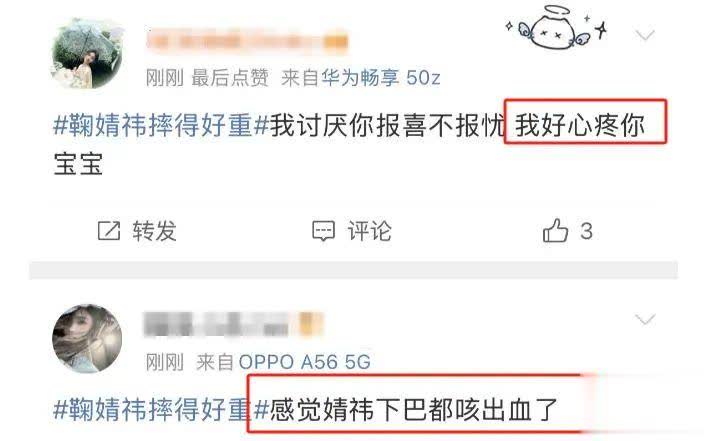Image resolution: width=709 pixels, height=441 pixels.
Task: Open the first poster's umbrella avatar
Action: pos(87,53)
